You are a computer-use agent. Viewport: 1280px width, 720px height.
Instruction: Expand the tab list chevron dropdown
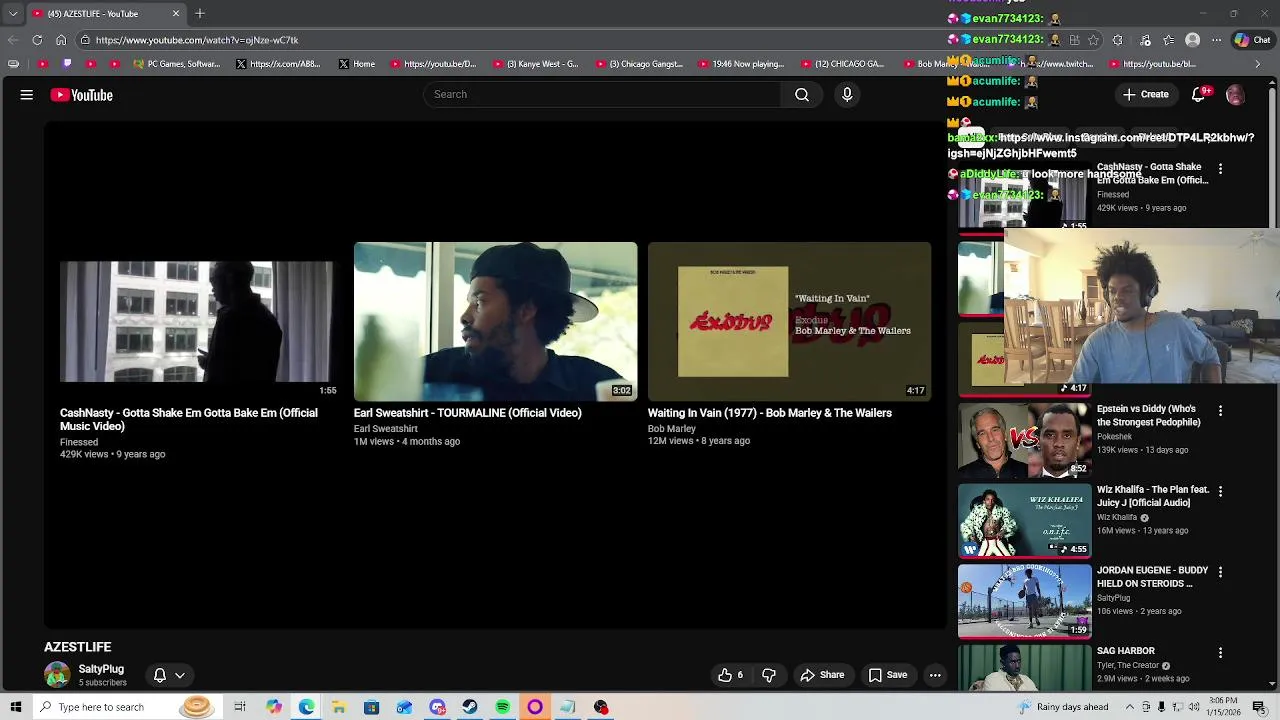point(13,13)
